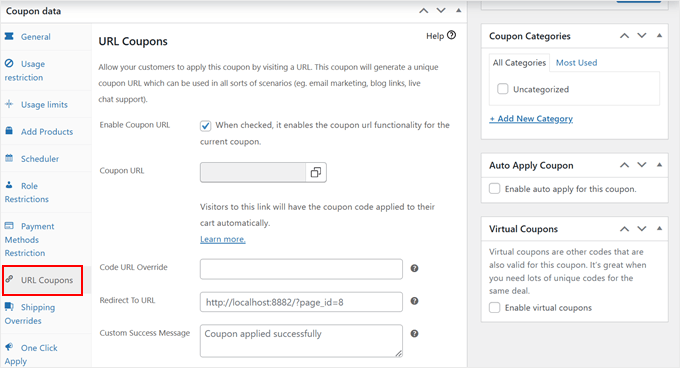
Task: Open the Scheduler tab
Action: pyautogui.click(x=46, y=158)
